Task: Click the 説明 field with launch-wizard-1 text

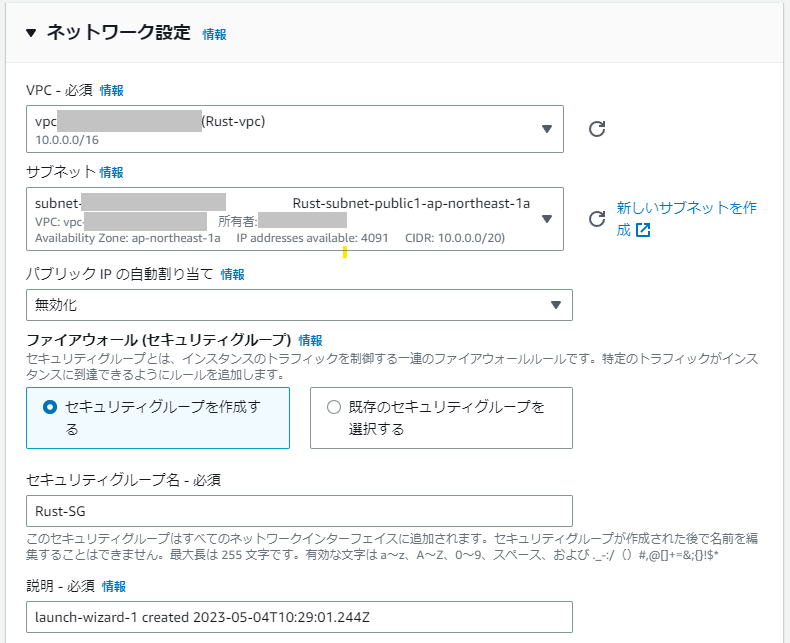Action: (x=299, y=616)
